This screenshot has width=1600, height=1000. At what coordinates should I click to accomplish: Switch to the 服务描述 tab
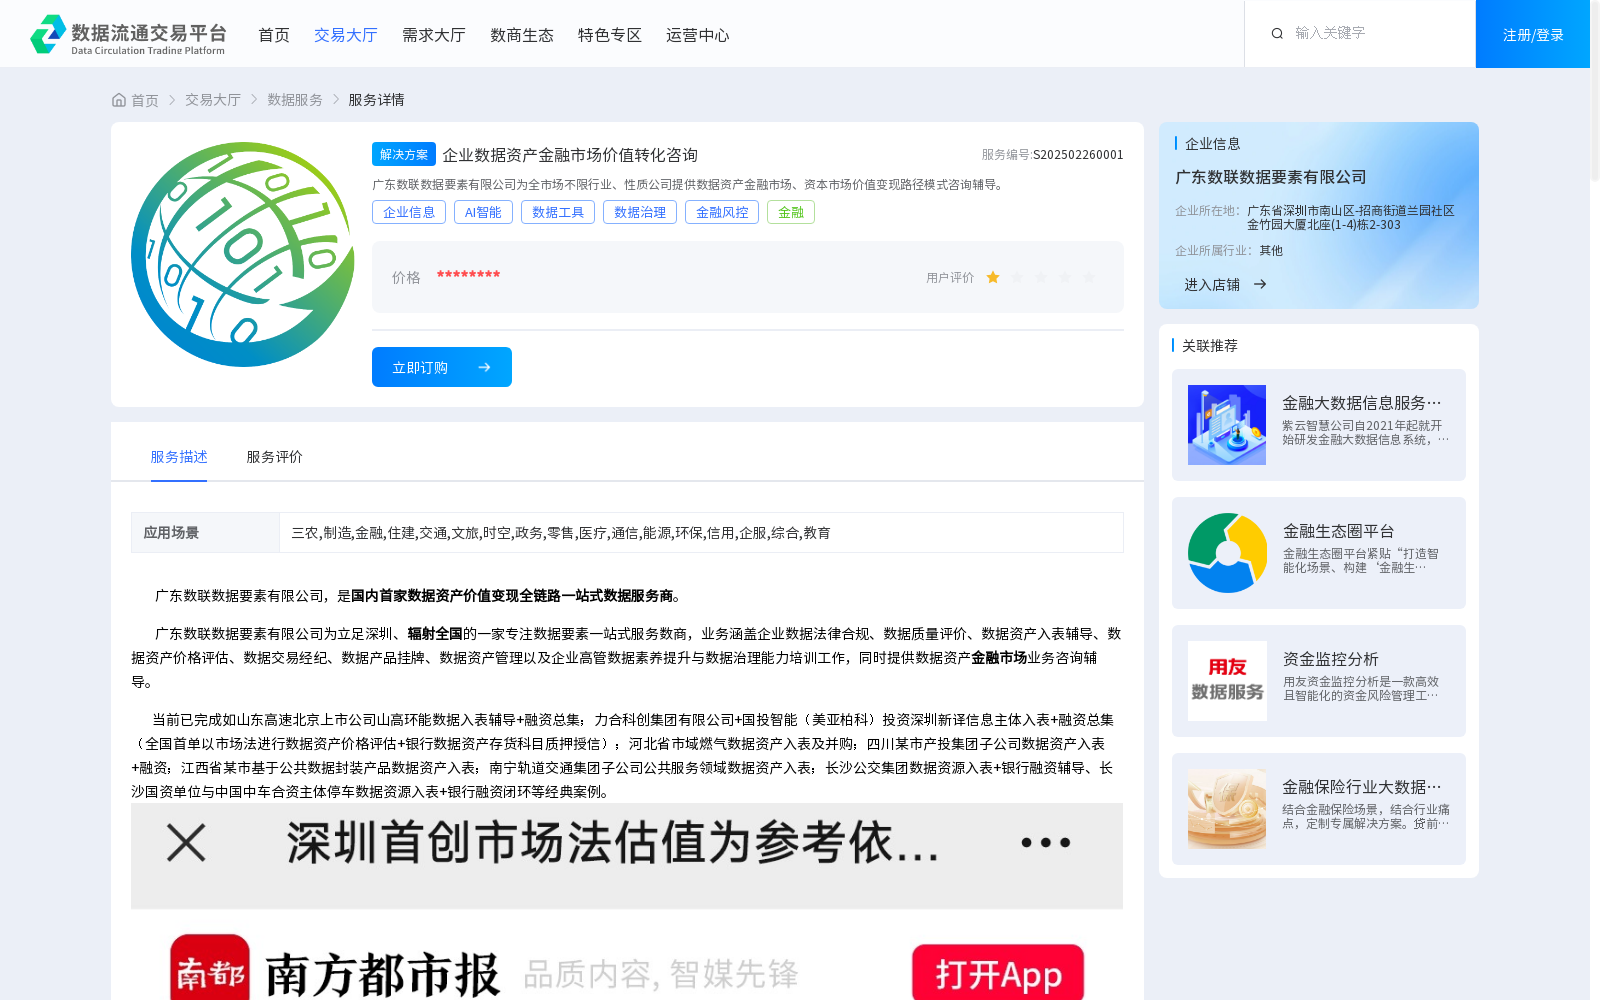point(179,457)
